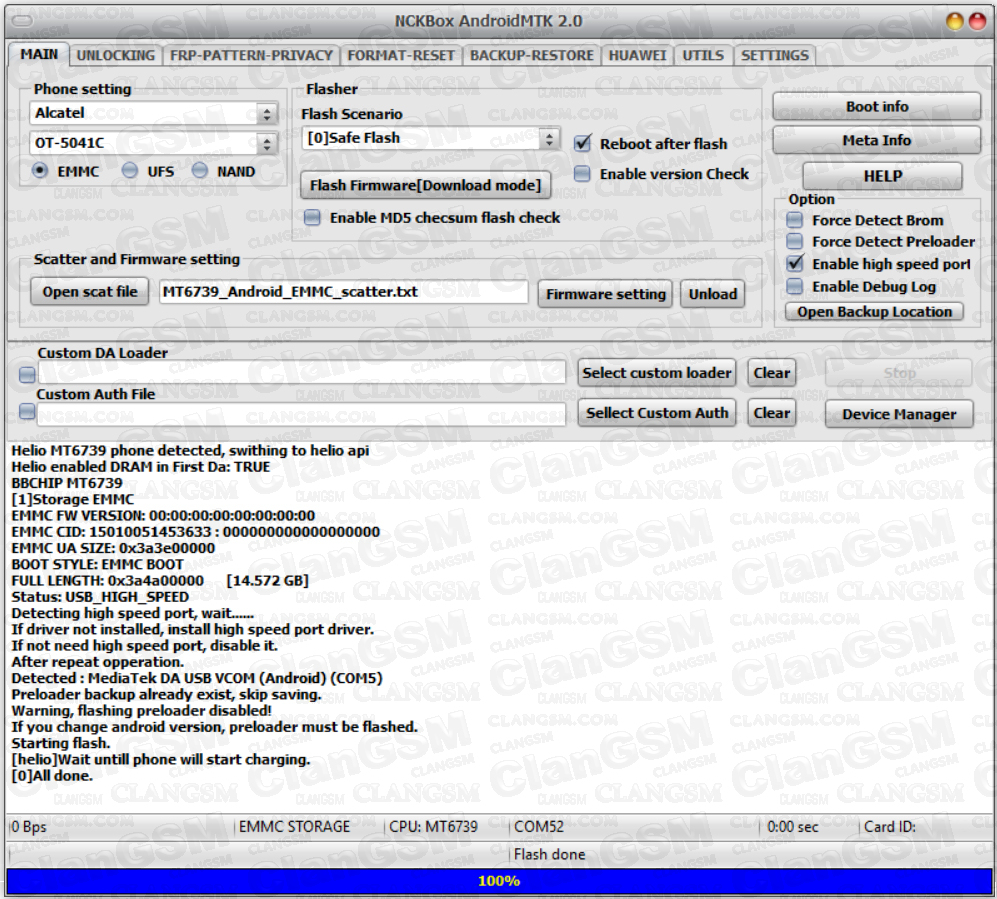Viewport: 997px width, 899px height.
Task: Click the Boot info button
Action: tap(877, 106)
